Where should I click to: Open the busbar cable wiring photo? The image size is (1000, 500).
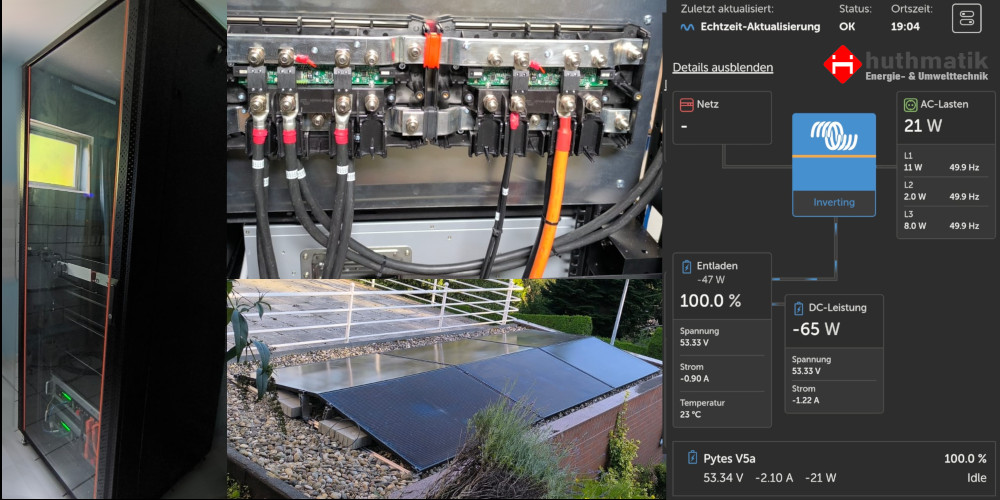(444, 140)
